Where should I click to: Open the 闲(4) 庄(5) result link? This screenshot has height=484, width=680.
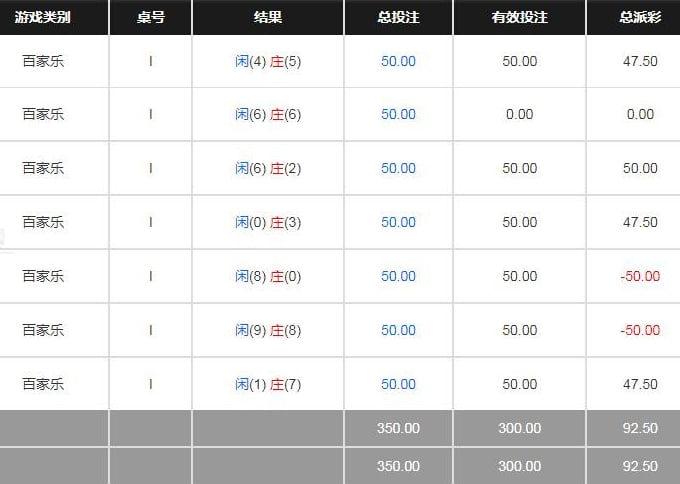click(268, 61)
